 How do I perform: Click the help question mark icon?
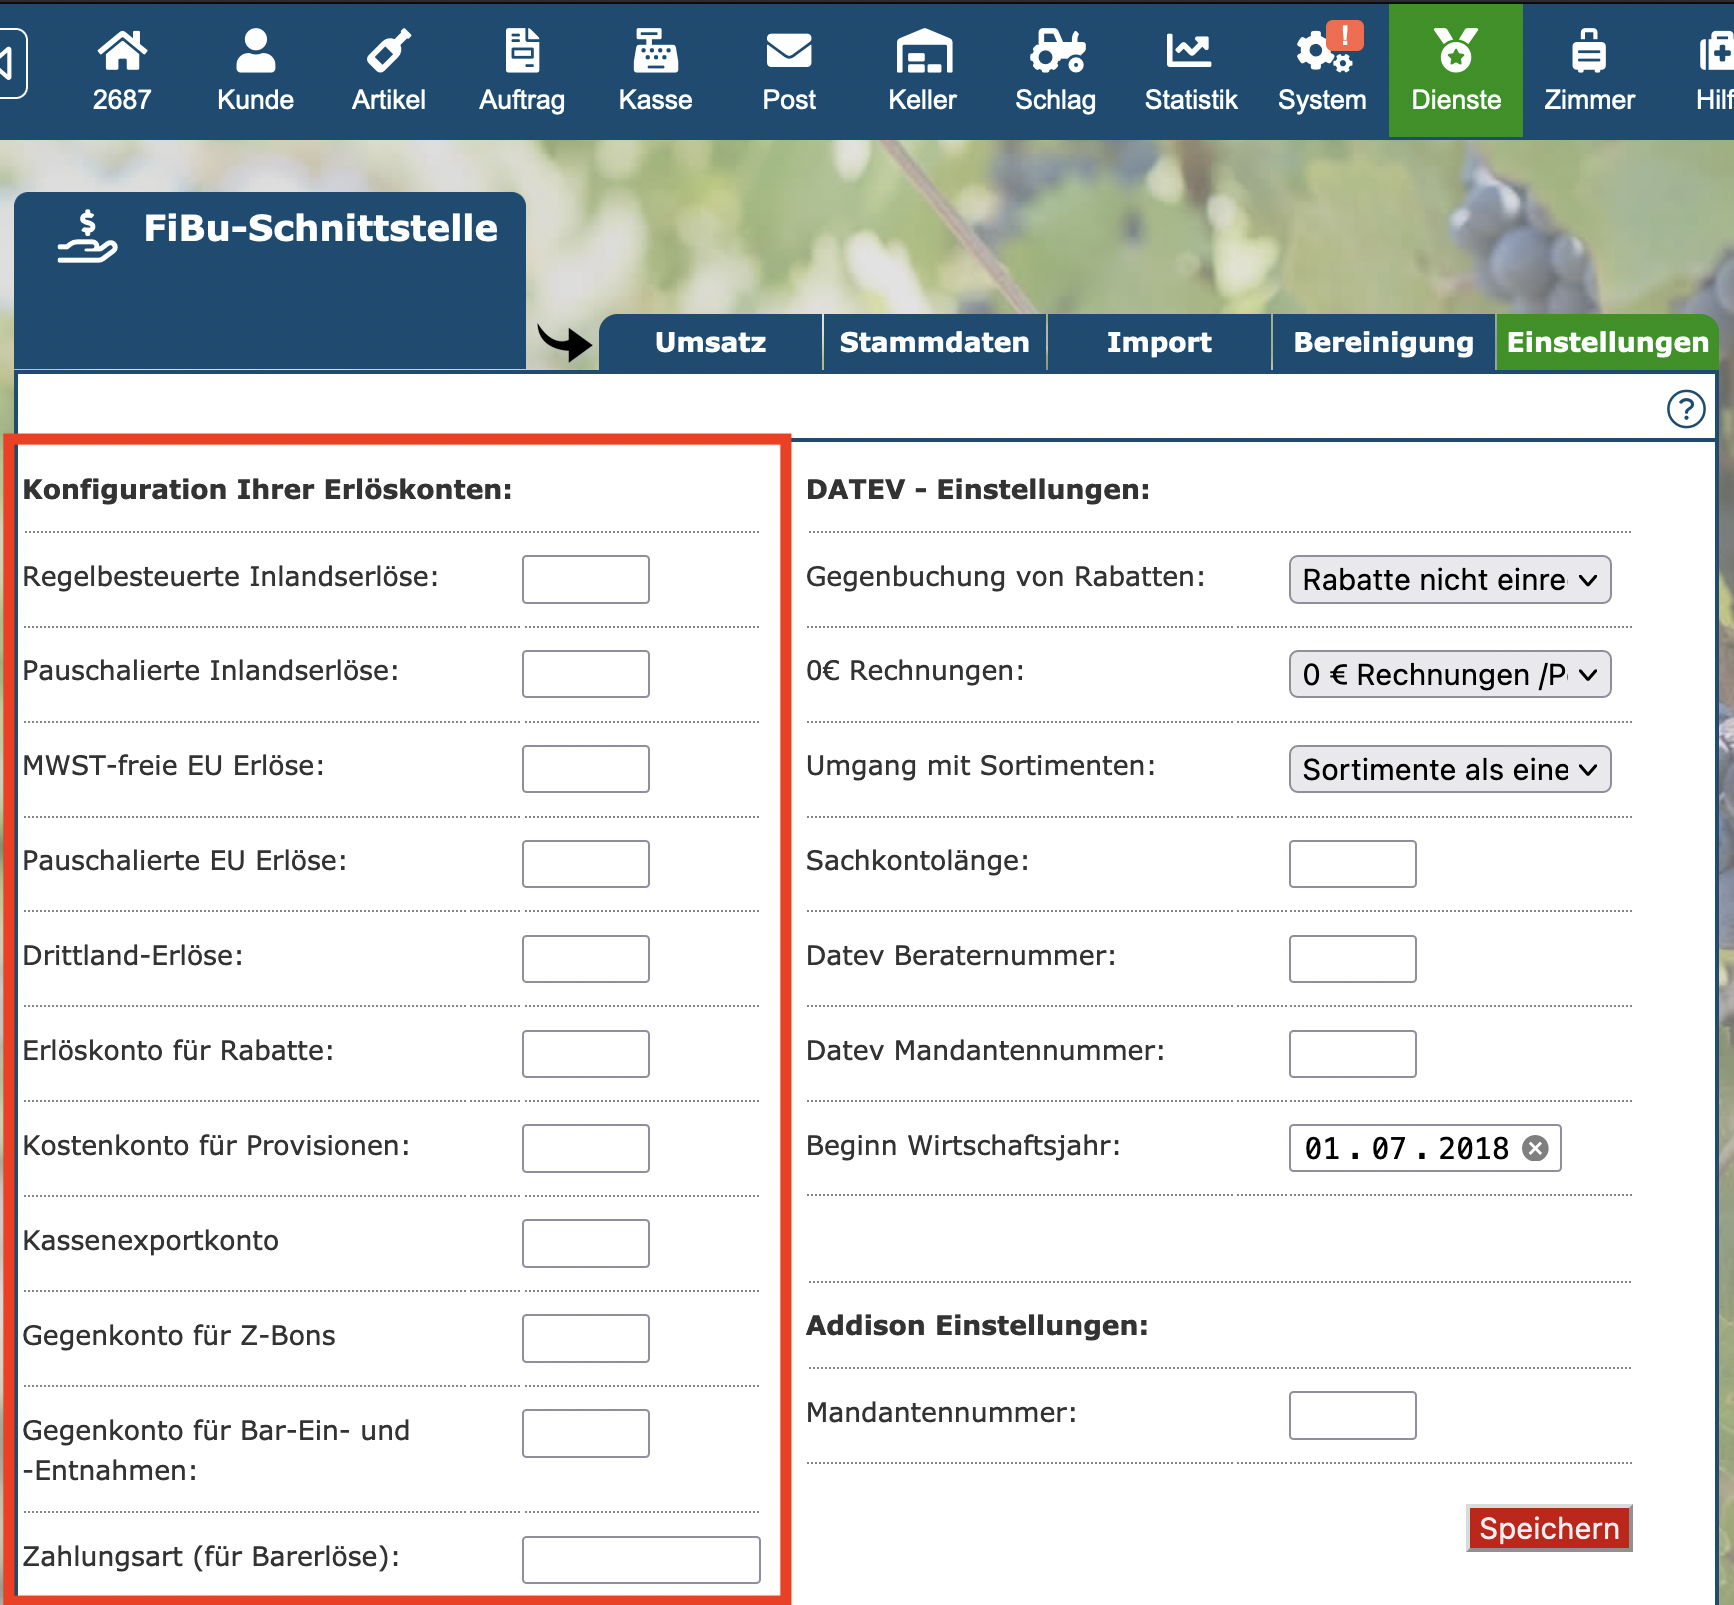(x=1685, y=409)
